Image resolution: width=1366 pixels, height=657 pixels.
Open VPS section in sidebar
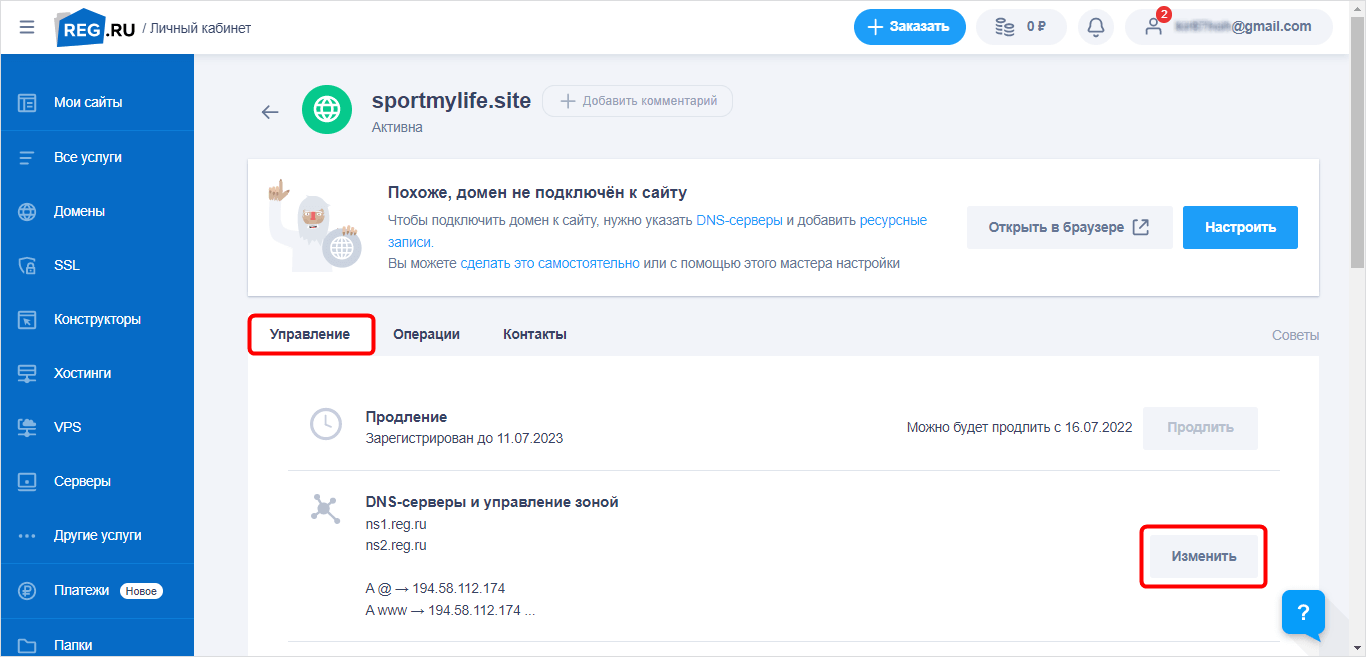tap(67, 427)
